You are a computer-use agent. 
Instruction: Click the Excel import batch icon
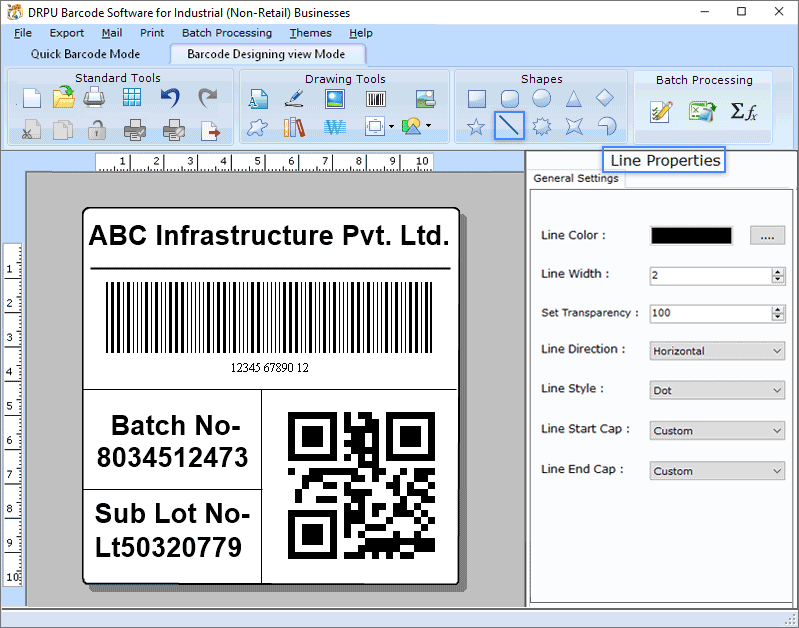tap(702, 111)
